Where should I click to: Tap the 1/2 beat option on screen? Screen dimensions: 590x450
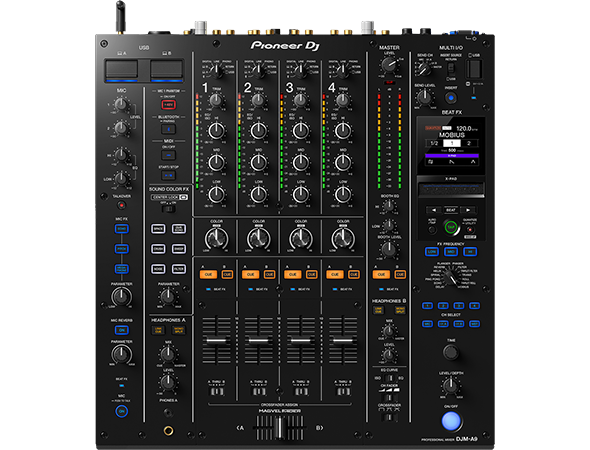click(x=434, y=143)
